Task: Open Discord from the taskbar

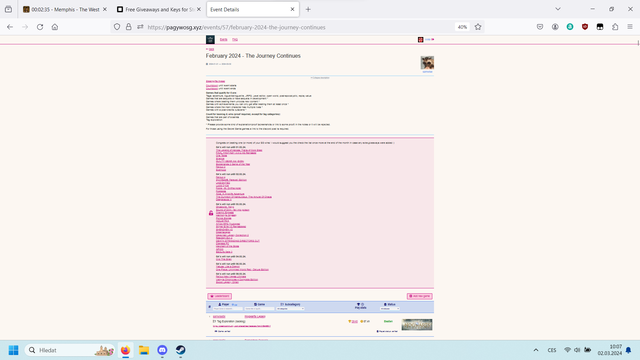Action: click(162, 350)
